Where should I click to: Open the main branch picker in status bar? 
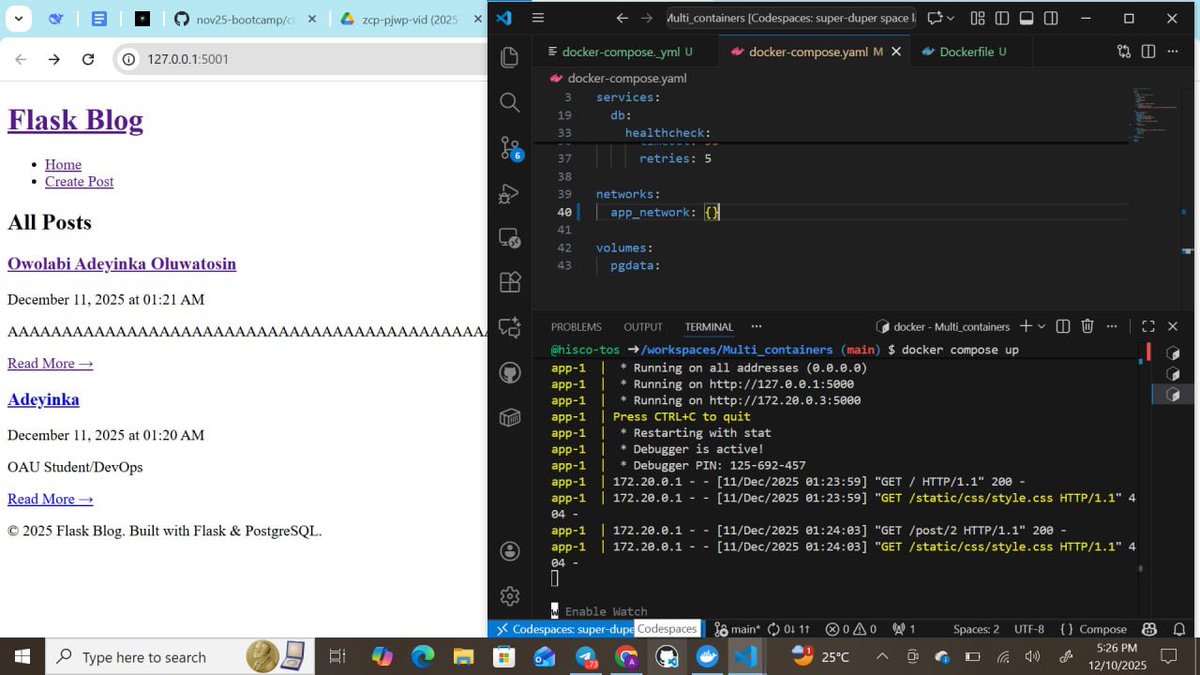pos(738,629)
